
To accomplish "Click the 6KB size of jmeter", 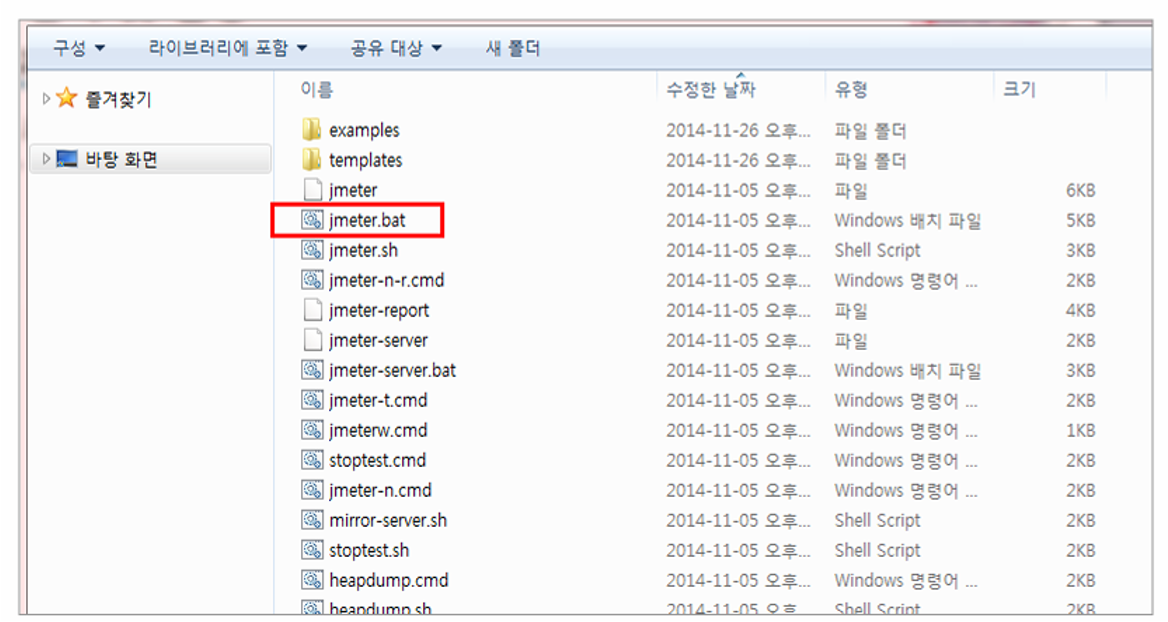I will click(1080, 190).
